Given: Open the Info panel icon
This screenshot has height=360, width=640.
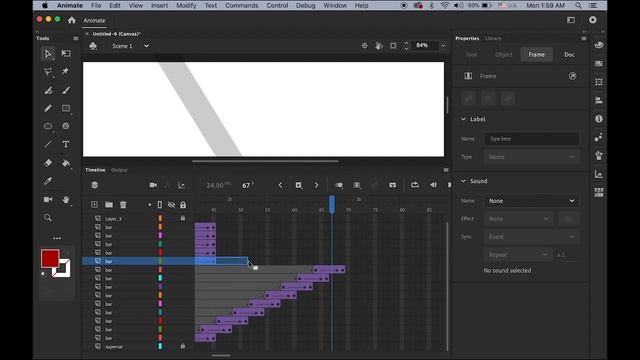Looking at the screenshot, I should pyautogui.click(x=599, y=119).
